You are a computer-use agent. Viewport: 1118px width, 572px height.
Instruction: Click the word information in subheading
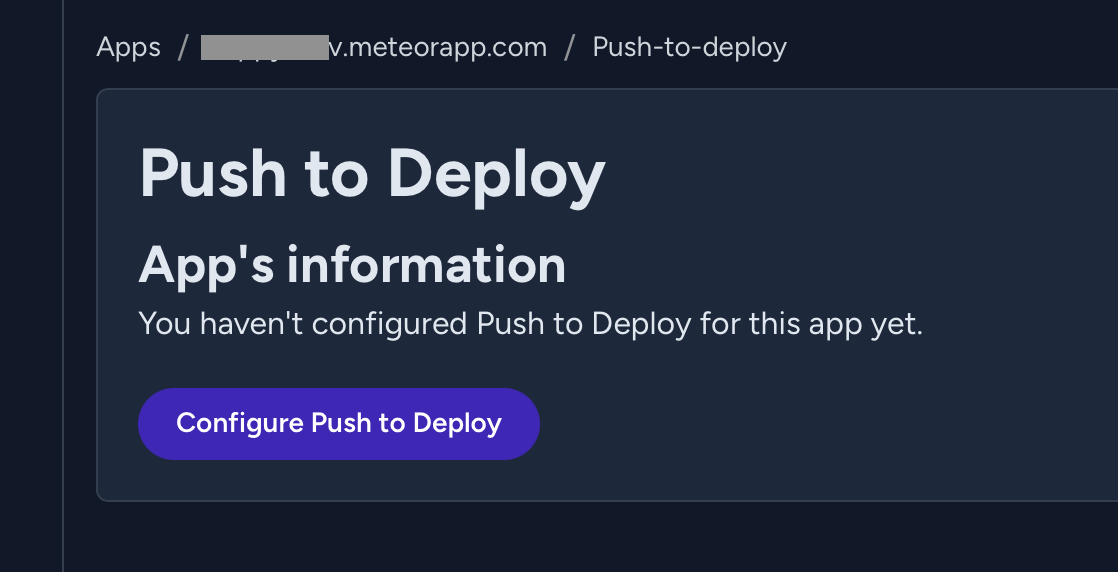pos(426,265)
